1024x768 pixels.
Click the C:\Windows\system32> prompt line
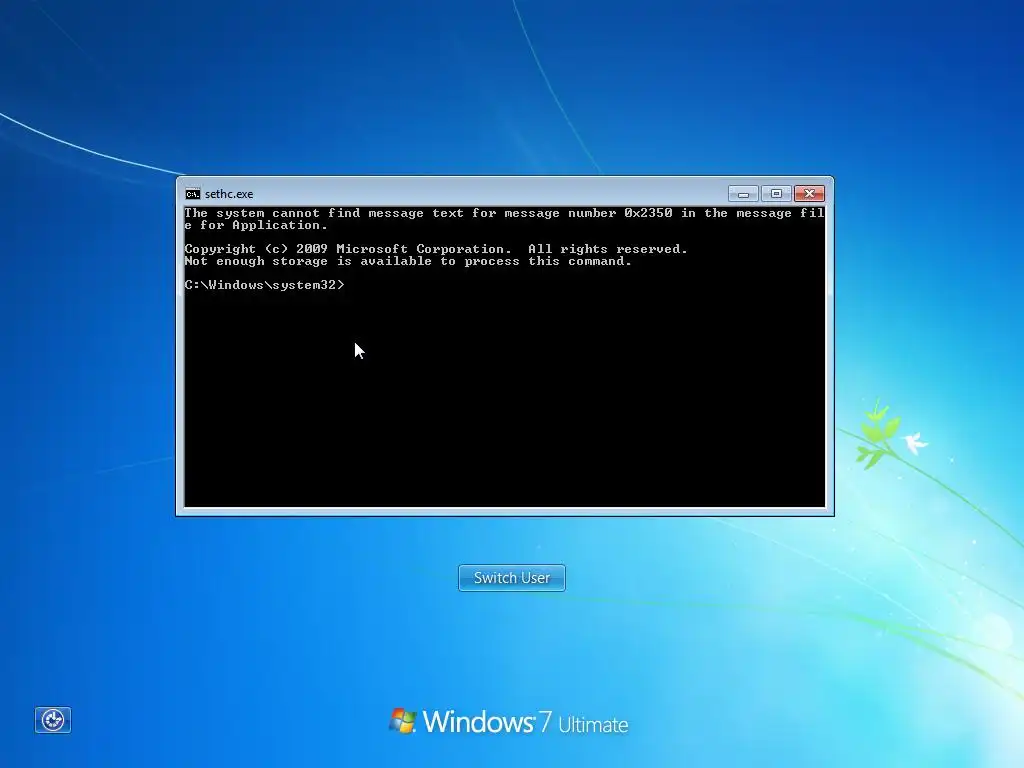coord(264,285)
